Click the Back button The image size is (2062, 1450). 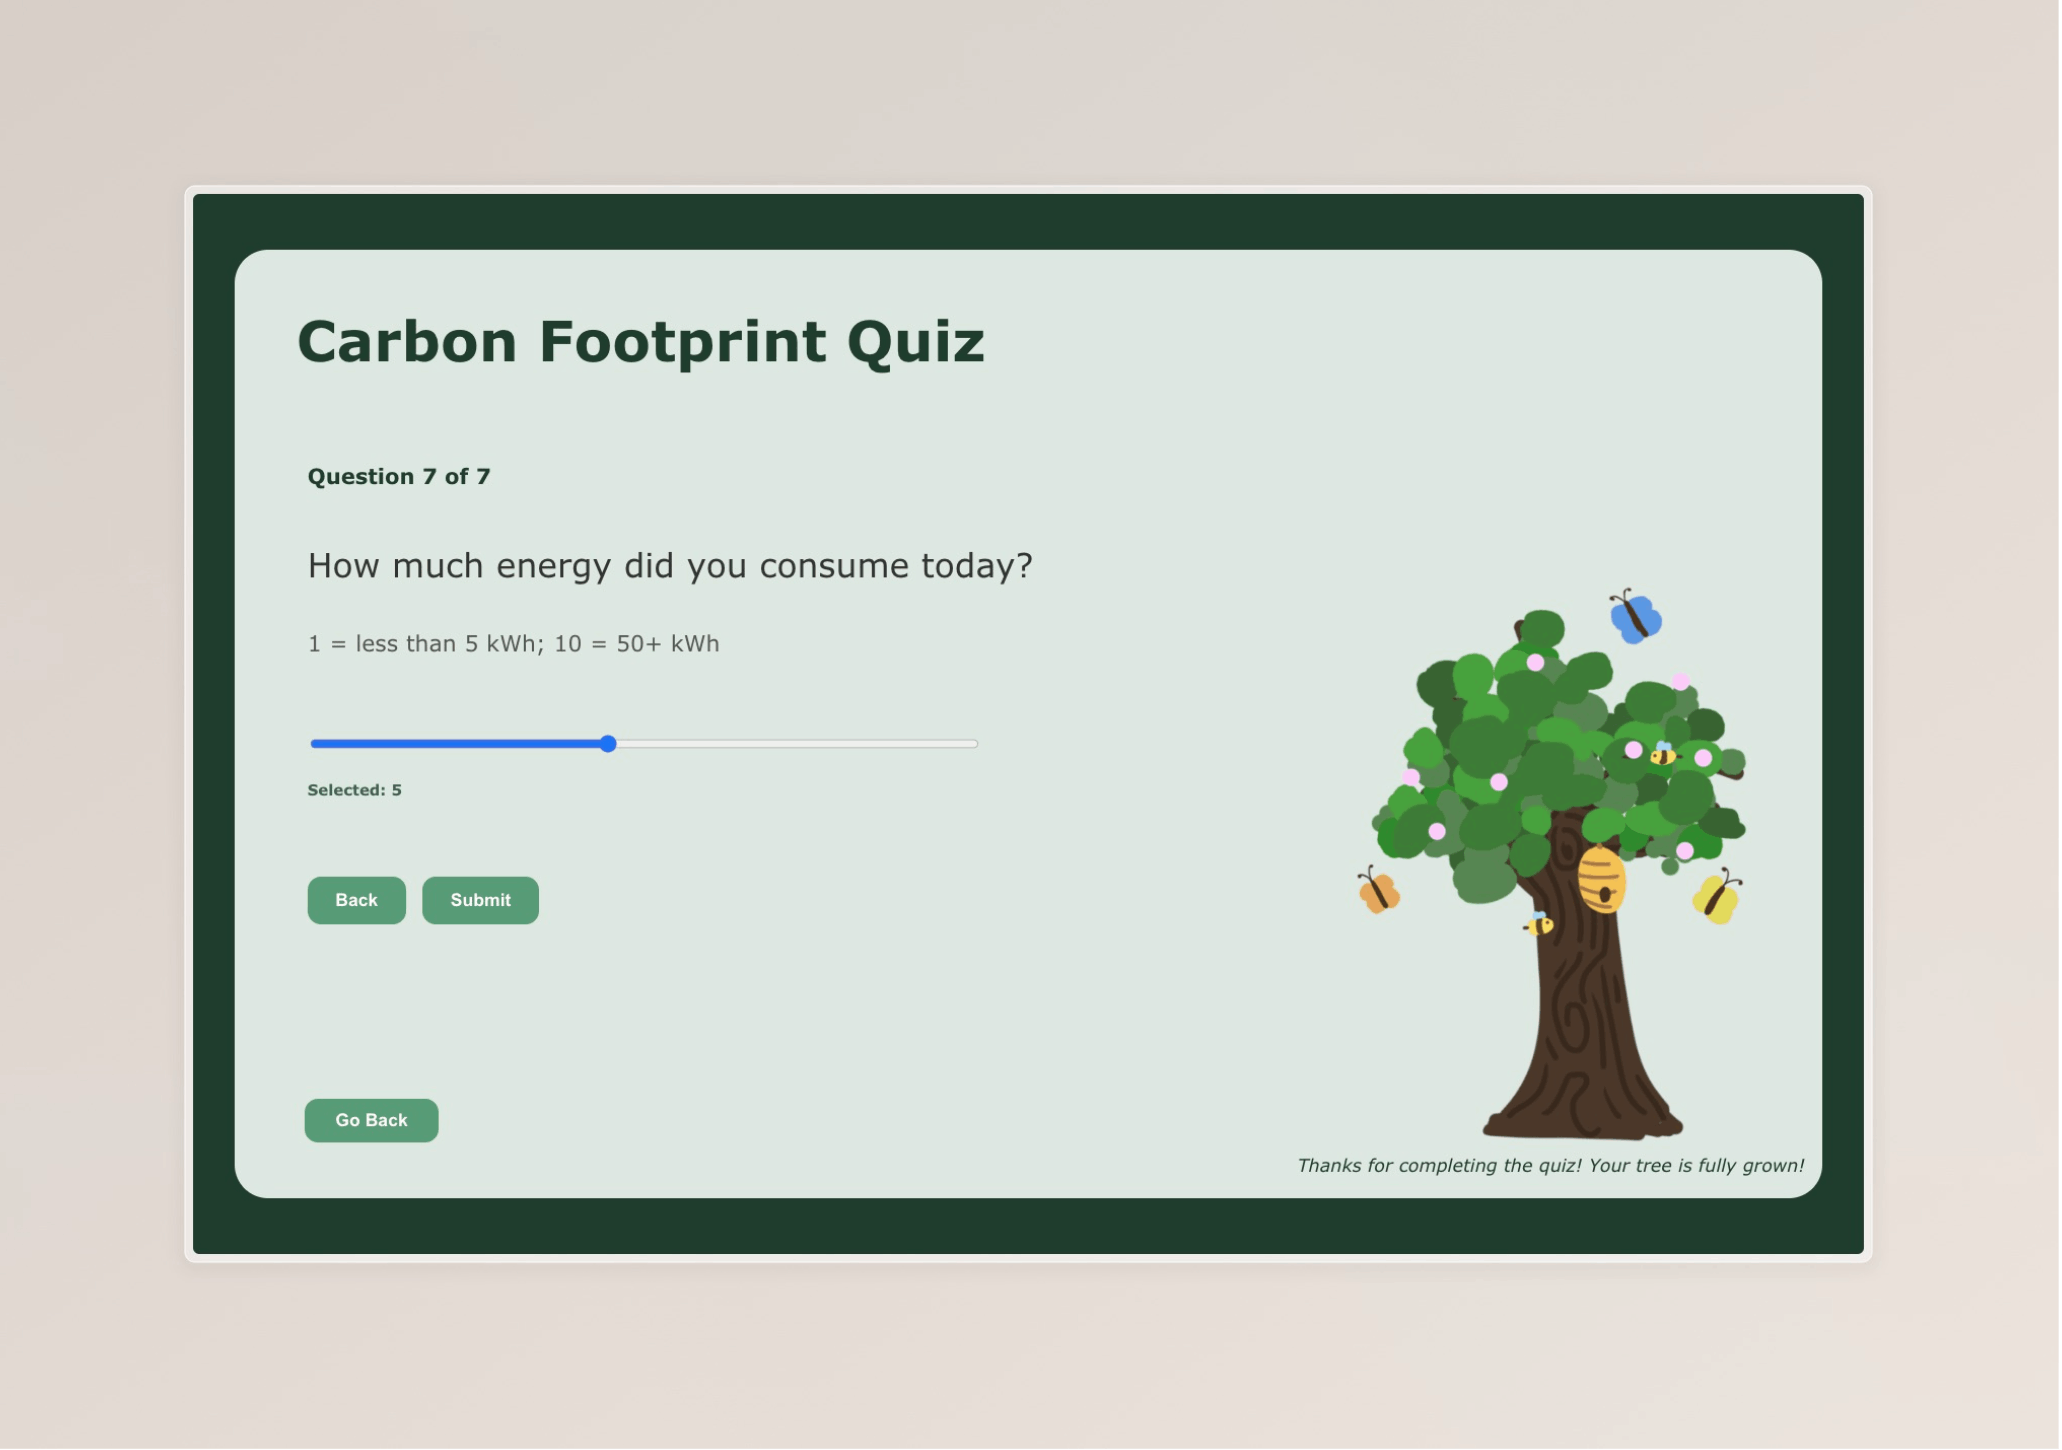pos(356,900)
